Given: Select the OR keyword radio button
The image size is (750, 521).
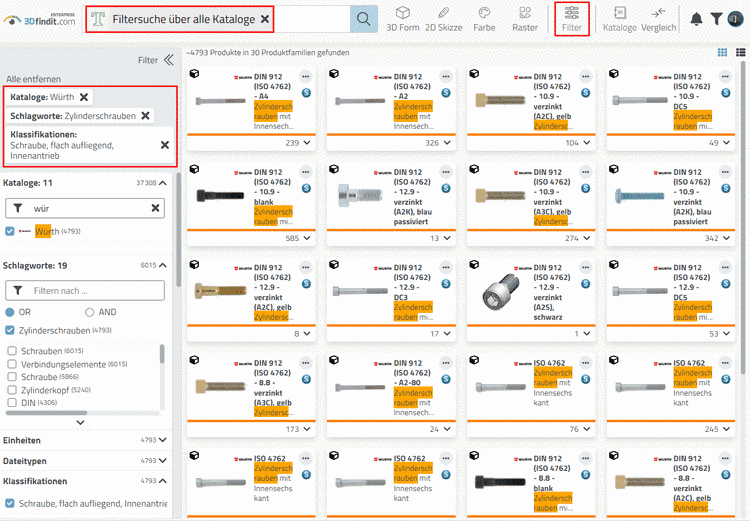Looking at the screenshot, I should coord(10,312).
